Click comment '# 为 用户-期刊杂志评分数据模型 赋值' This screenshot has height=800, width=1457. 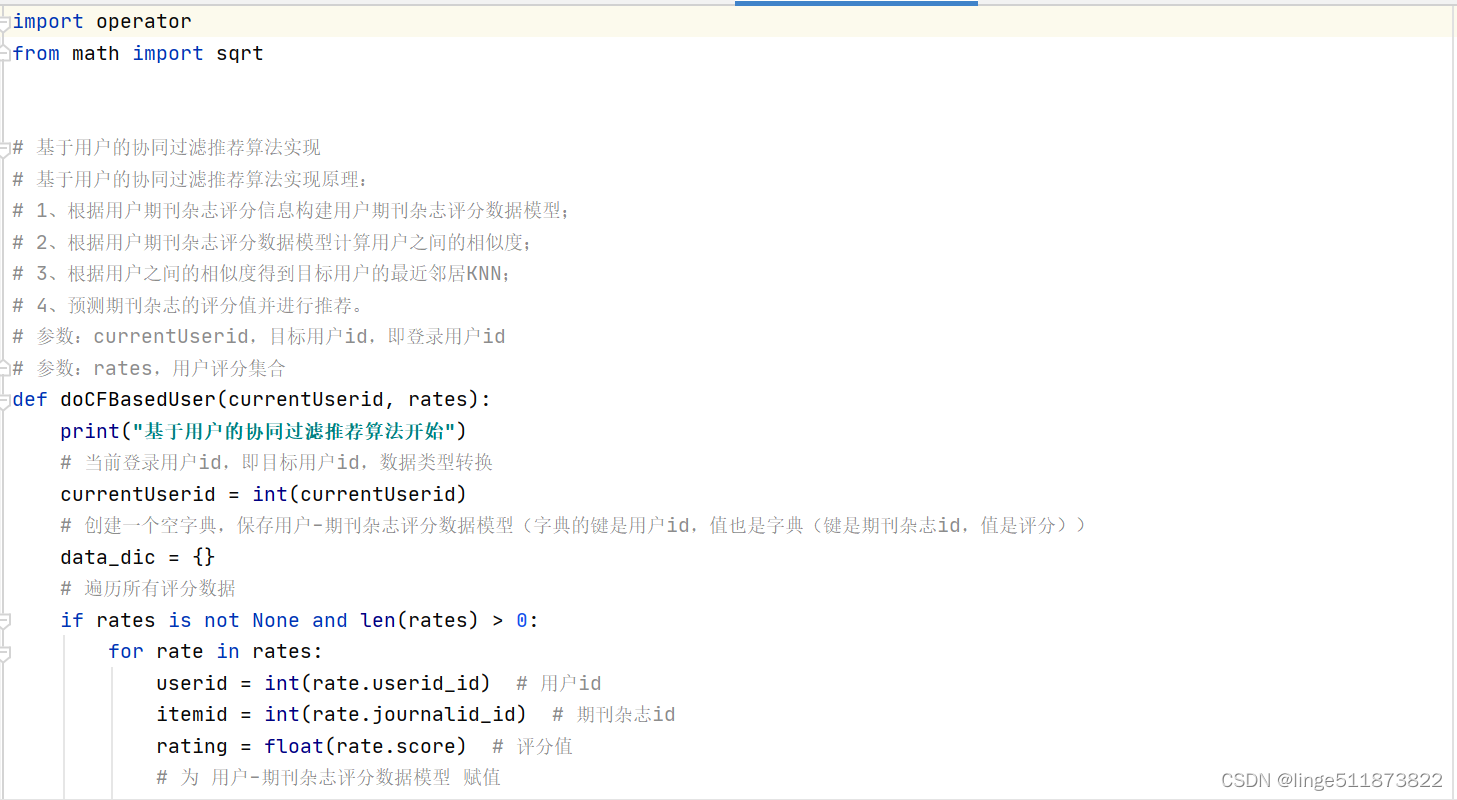pos(329,778)
